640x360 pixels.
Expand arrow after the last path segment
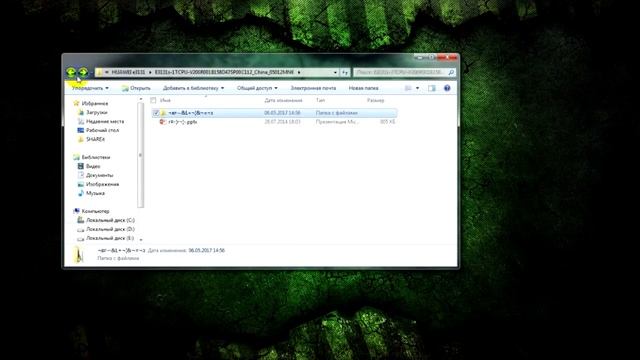tap(299, 72)
